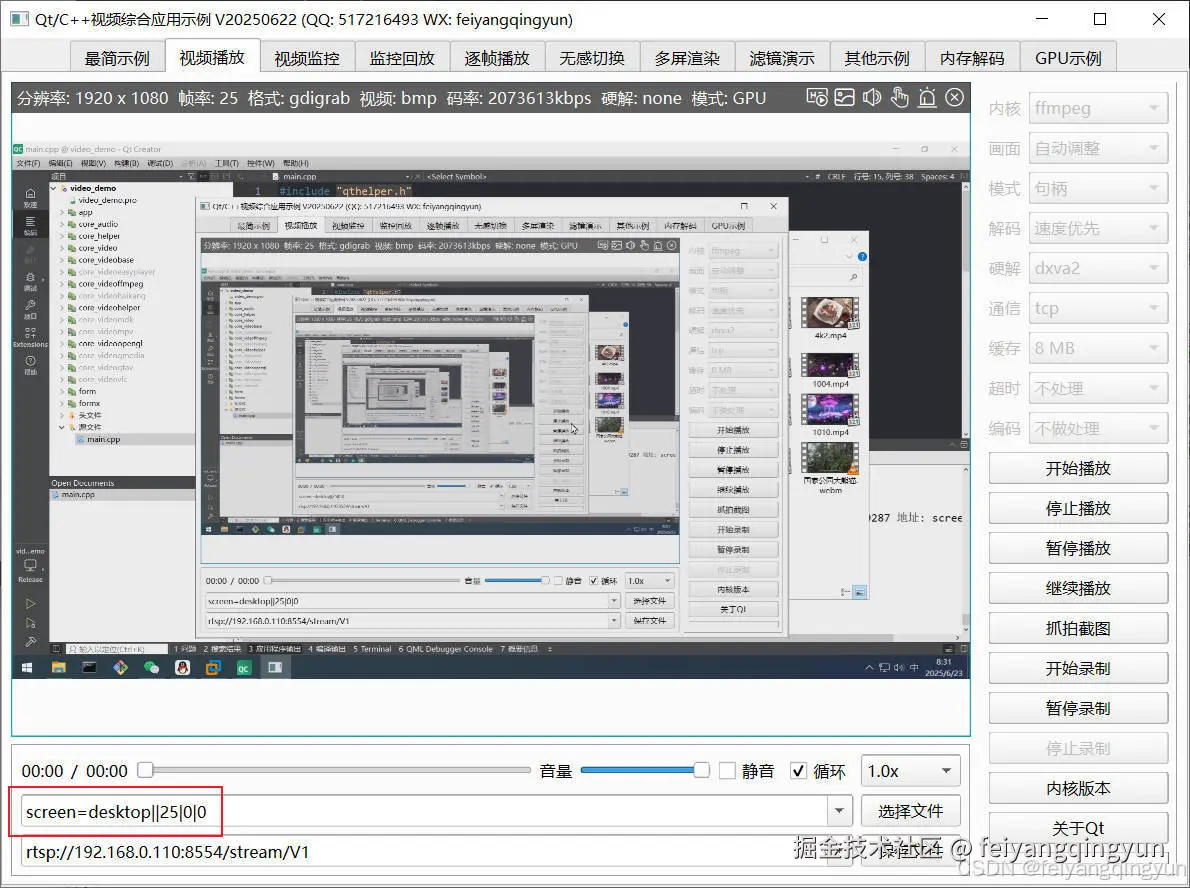Click the 00:00 / 00:00 time label

tap(74, 771)
